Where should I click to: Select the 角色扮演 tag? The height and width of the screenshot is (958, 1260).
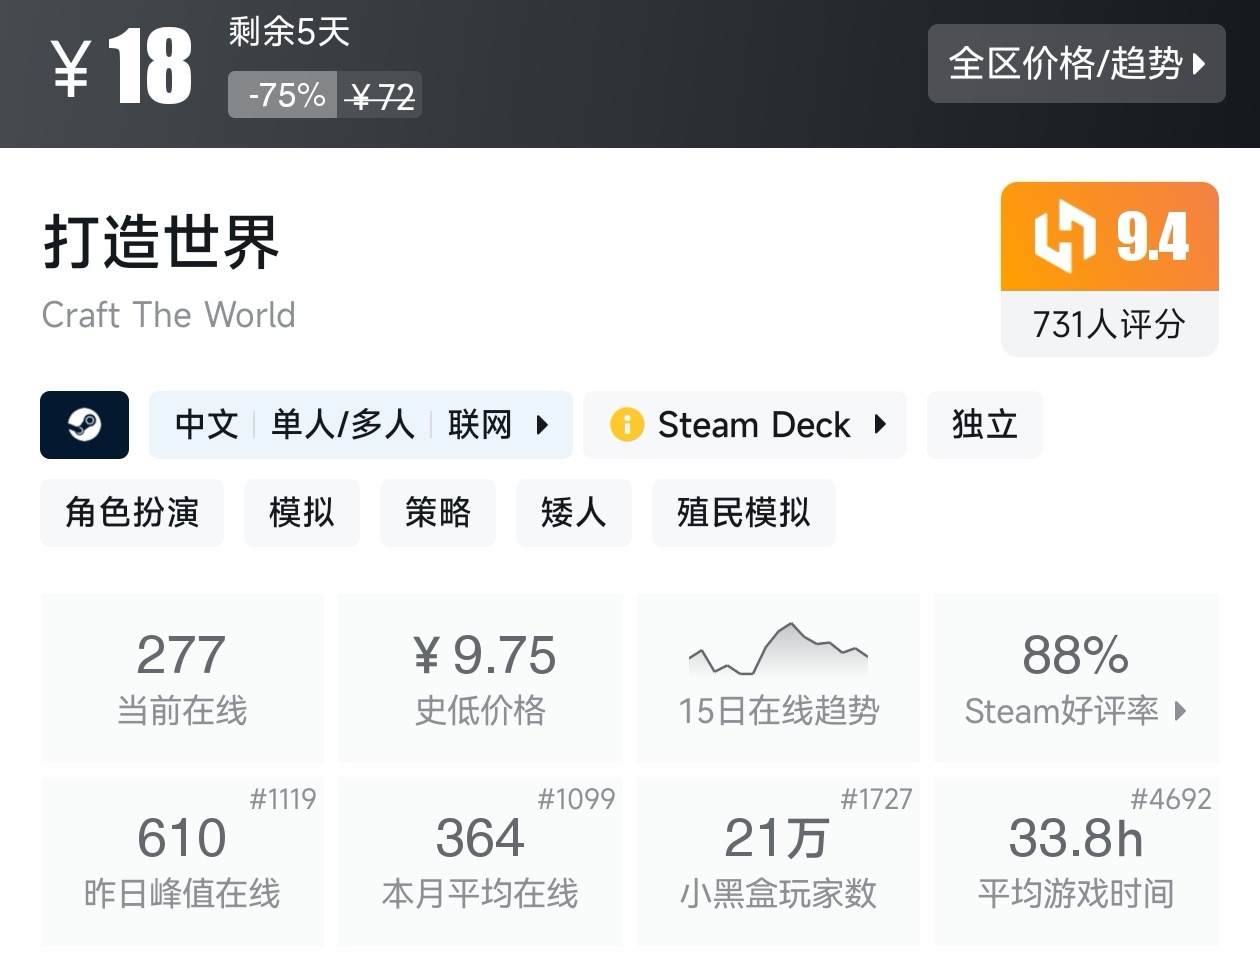132,513
